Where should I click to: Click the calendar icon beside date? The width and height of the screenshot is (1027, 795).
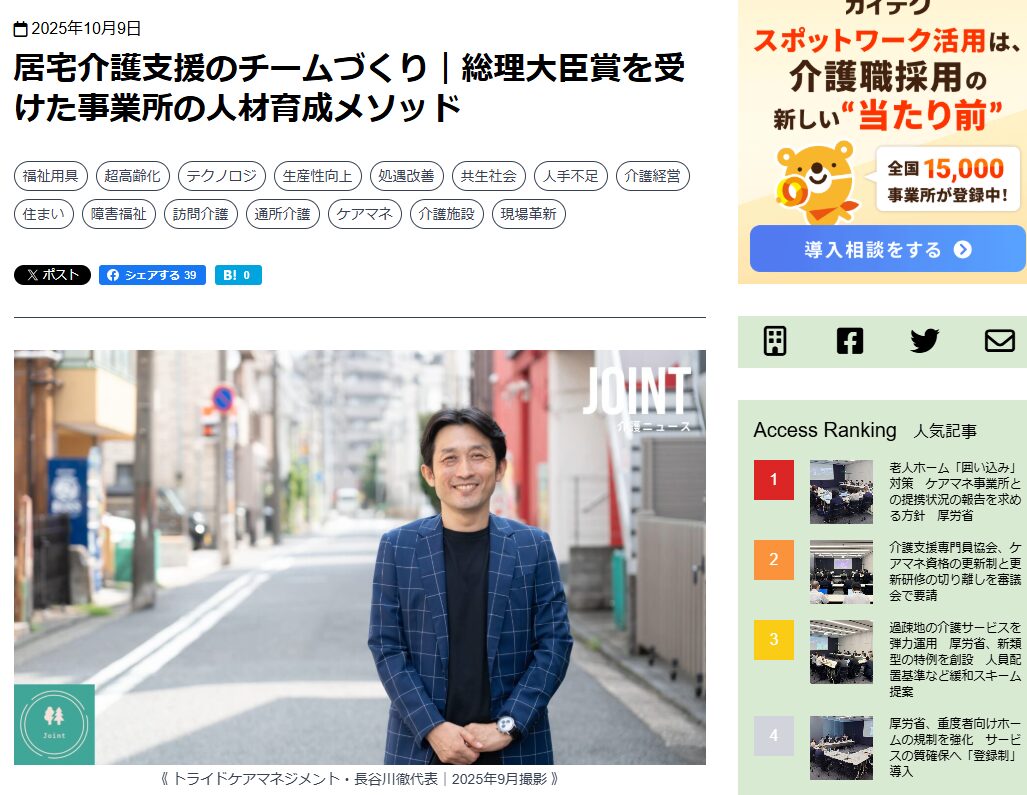pyautogui.click(x=20, y=29)
